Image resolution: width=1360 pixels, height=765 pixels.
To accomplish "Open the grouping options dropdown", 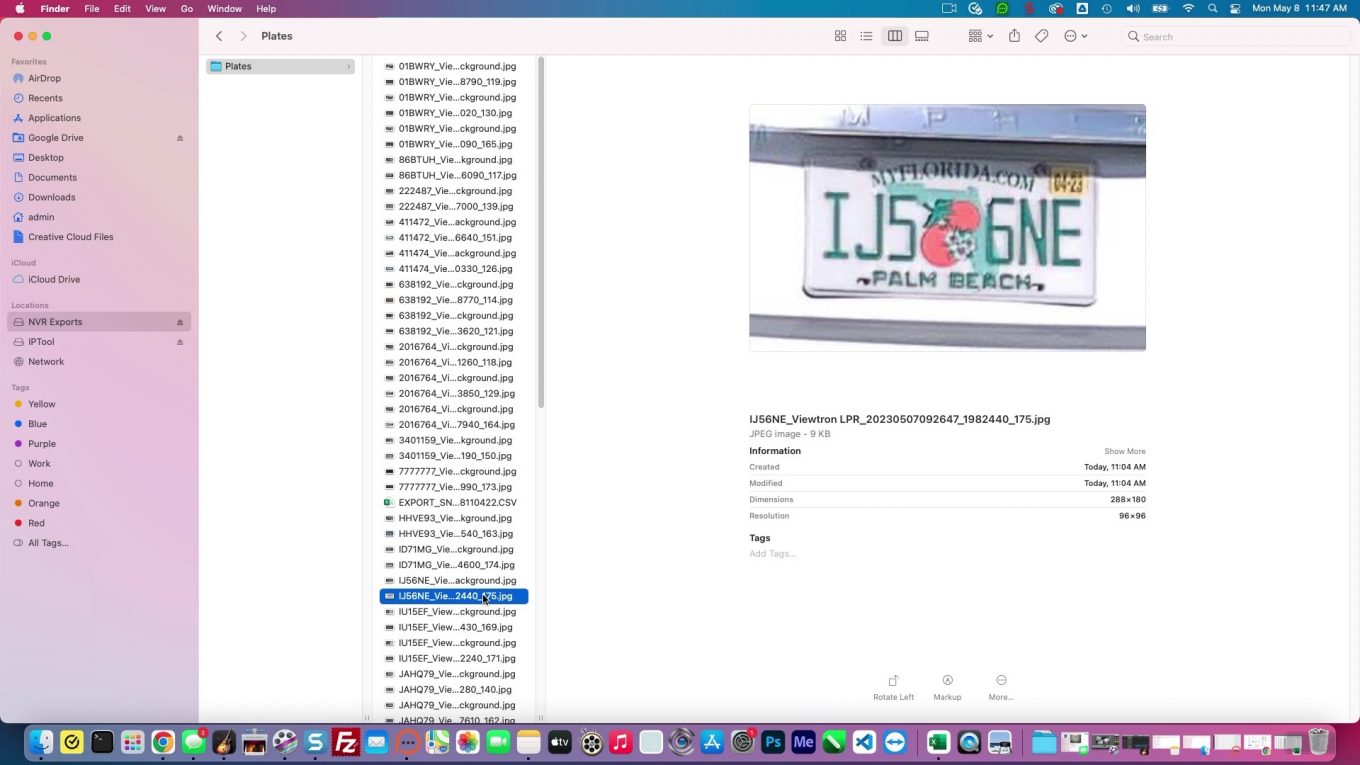I will click(978, 36).
